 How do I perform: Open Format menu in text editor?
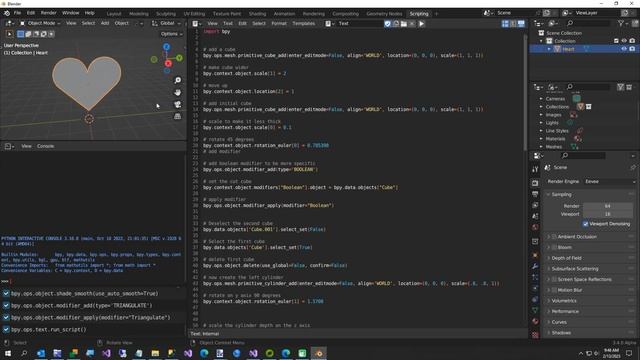[279, 24]
